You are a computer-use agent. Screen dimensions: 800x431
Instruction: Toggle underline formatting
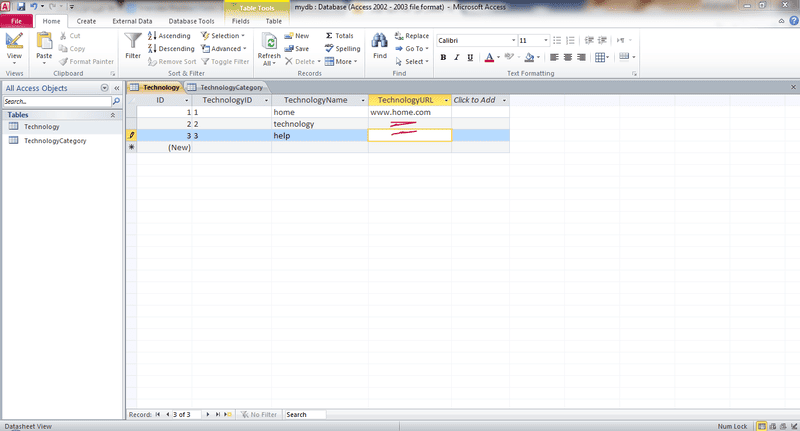coord(470,57)
